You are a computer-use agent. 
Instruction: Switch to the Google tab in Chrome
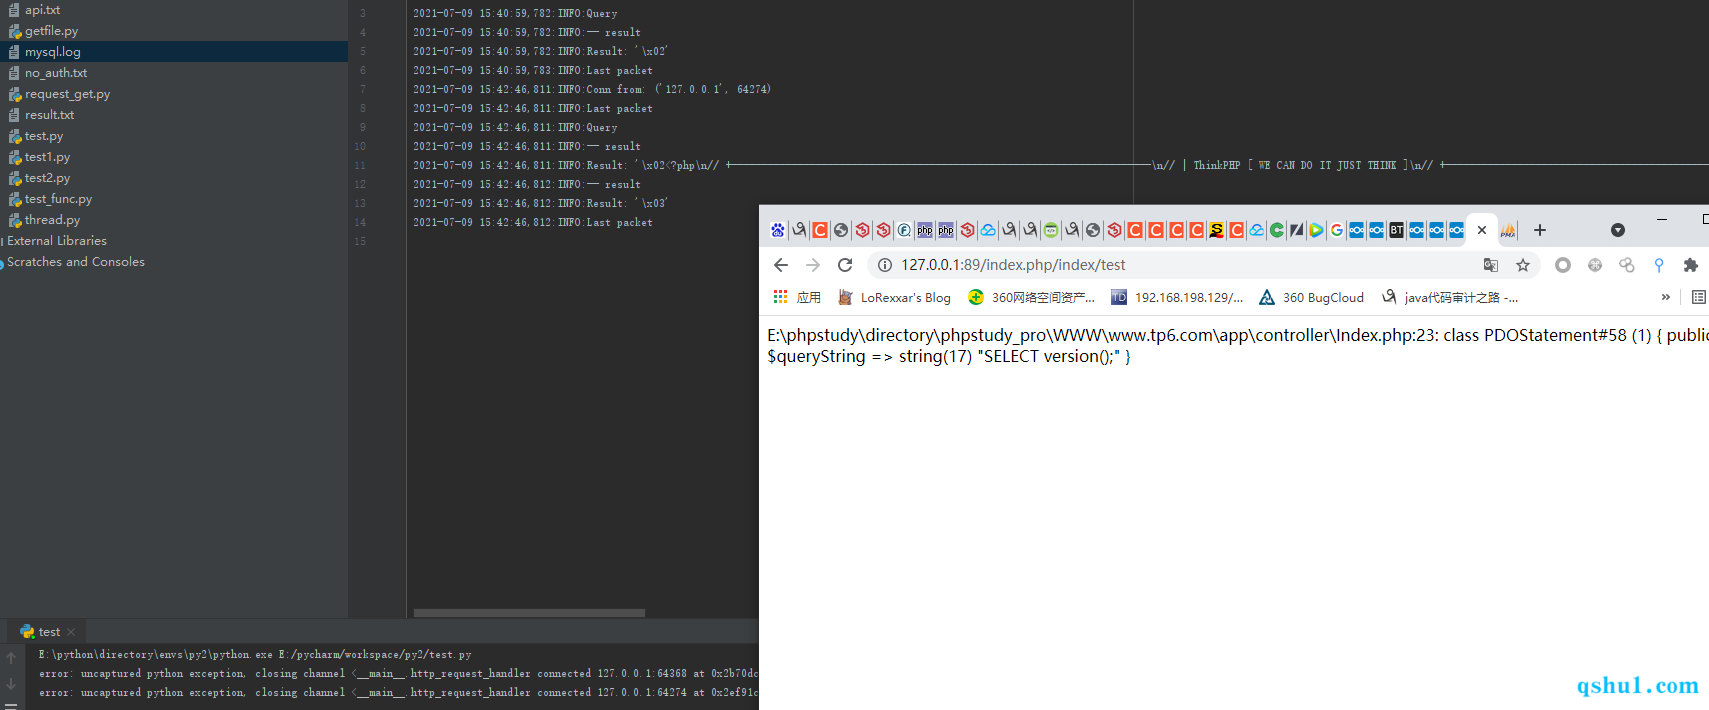1337,230
